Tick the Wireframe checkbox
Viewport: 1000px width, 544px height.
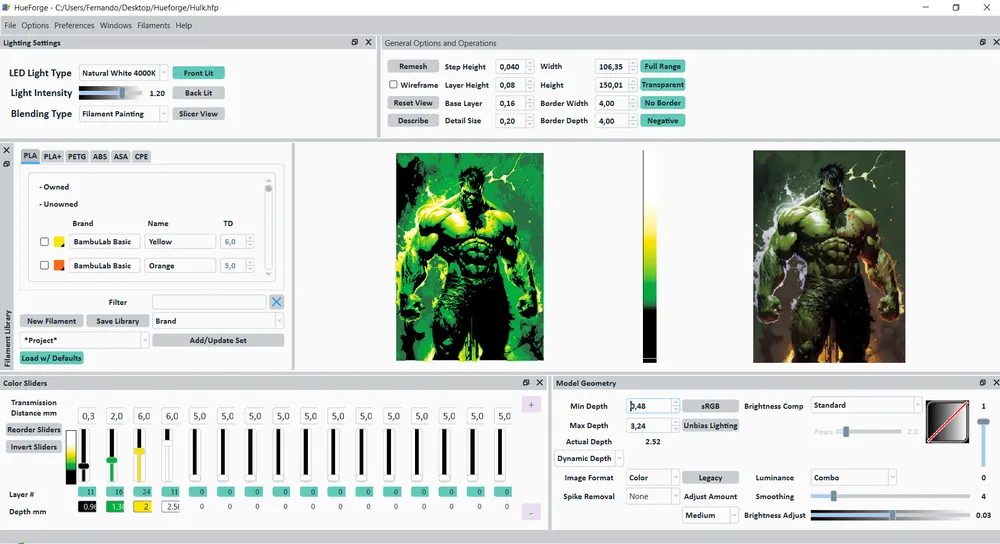(393, 84)
